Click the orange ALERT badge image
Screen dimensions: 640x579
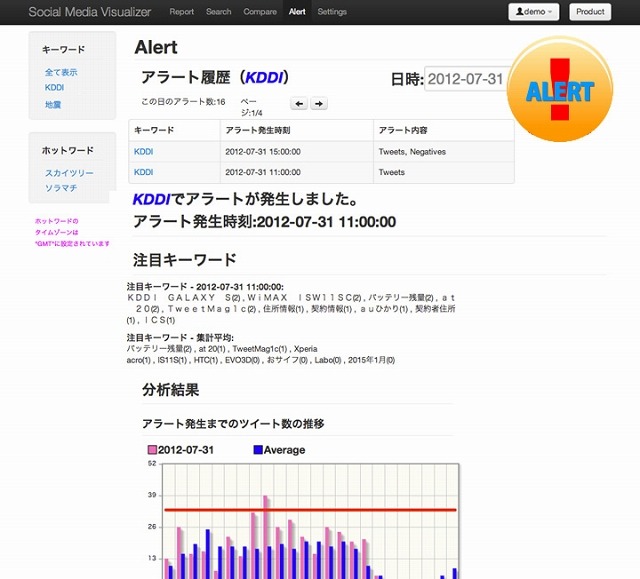tap(560, 89)
